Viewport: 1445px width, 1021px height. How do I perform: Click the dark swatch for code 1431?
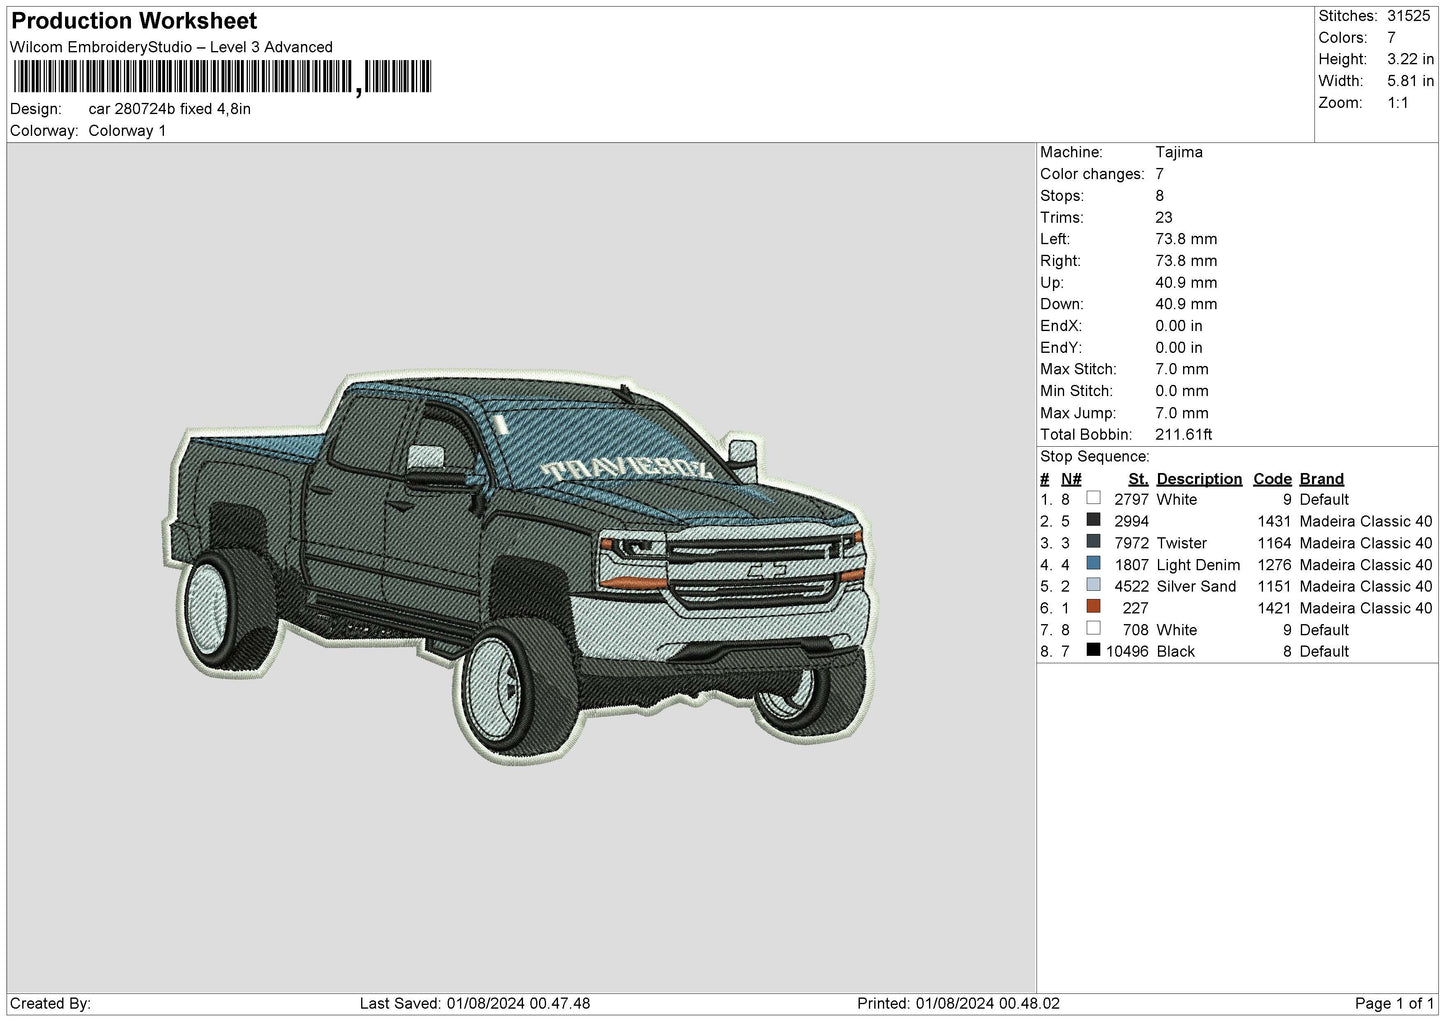coord(1093,520)
